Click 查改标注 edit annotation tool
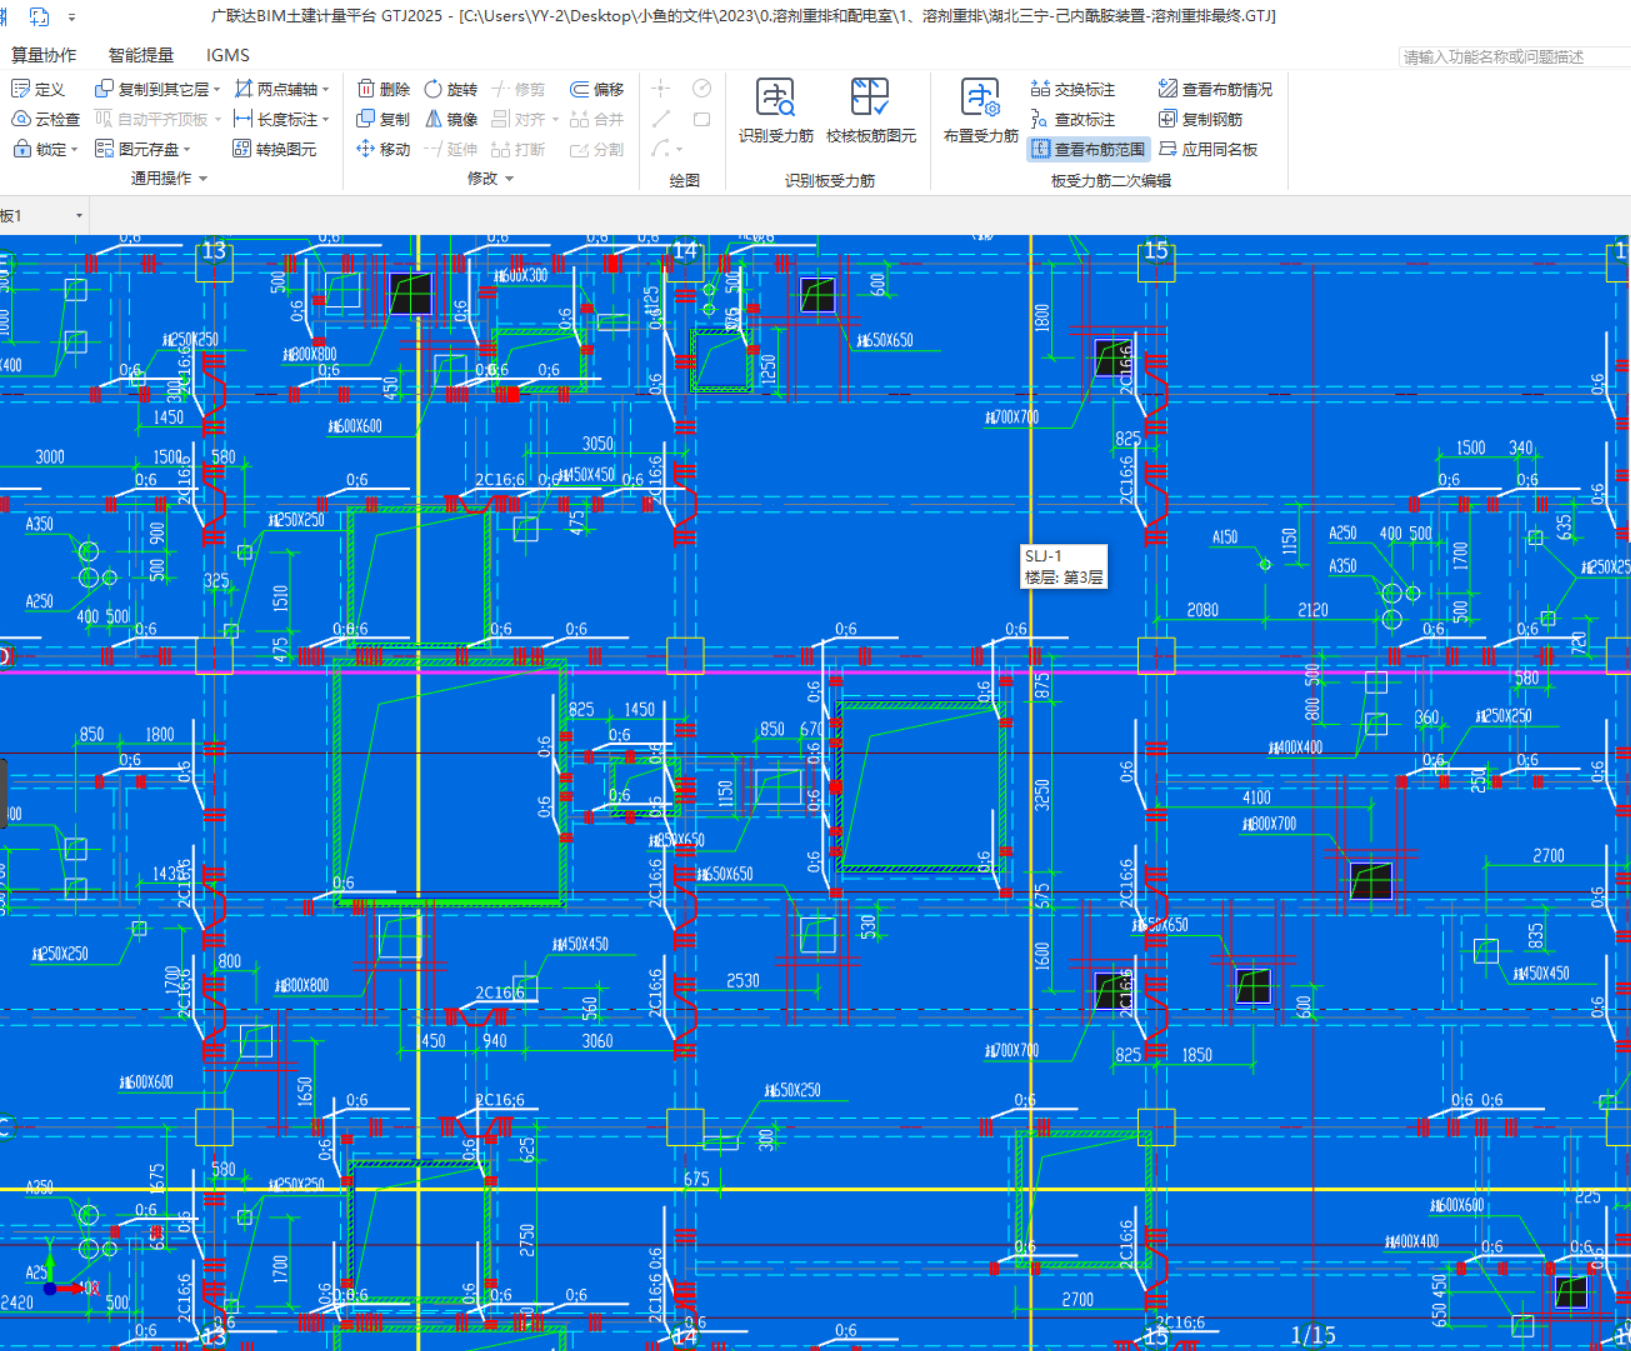The height and width of the screenshot is (1351, 1631). pyautogui.click(x=1073, y=119)
